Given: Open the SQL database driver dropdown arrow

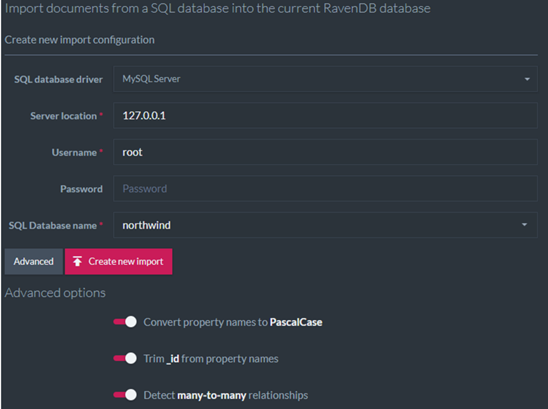Looking at the screenshot, I should click(x=527, y=79).
